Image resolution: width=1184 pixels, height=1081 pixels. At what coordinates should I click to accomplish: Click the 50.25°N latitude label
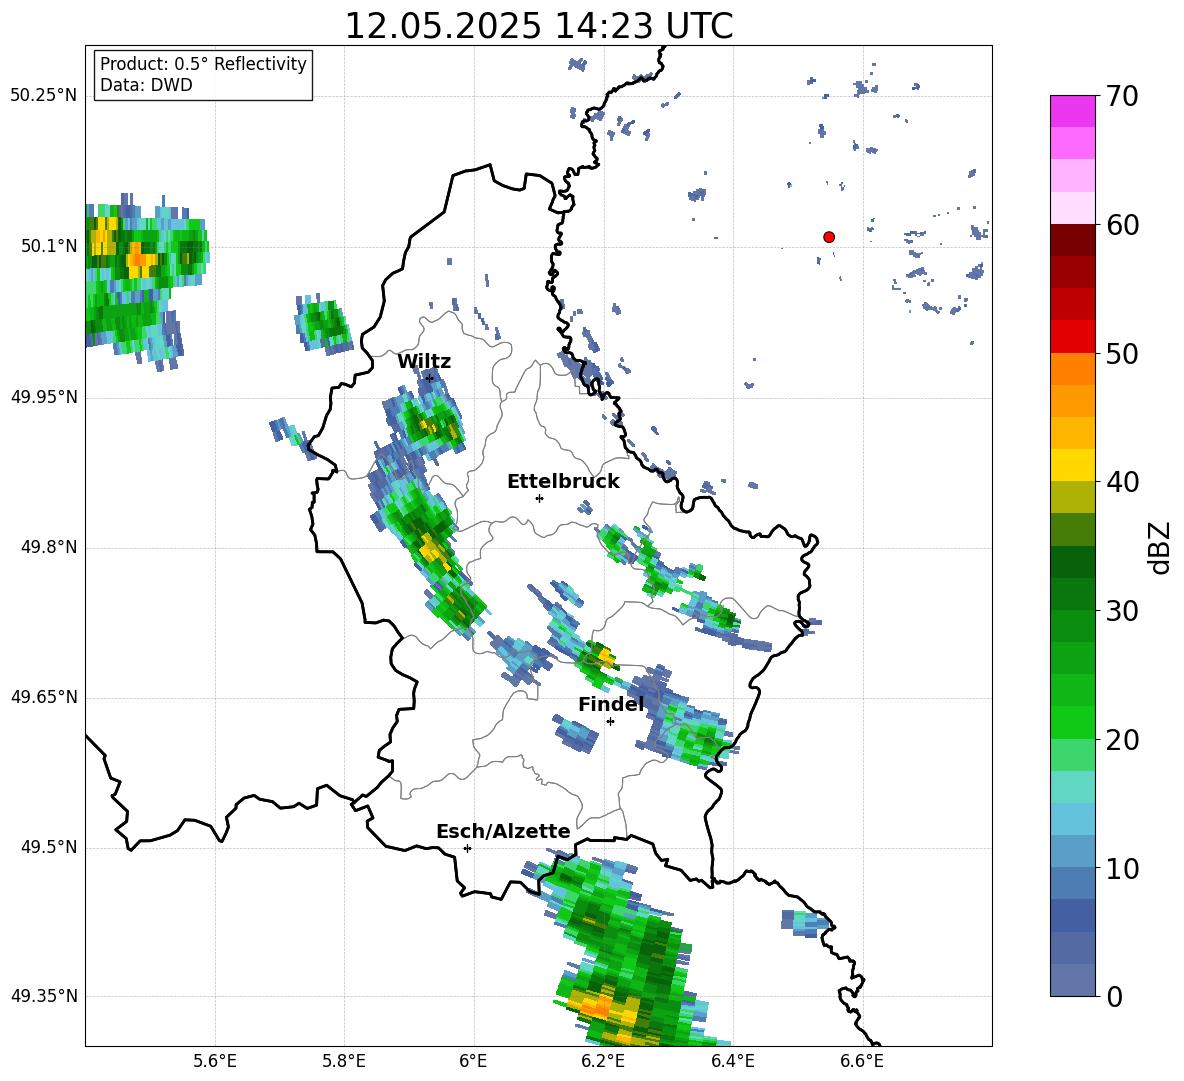point(44,96)
